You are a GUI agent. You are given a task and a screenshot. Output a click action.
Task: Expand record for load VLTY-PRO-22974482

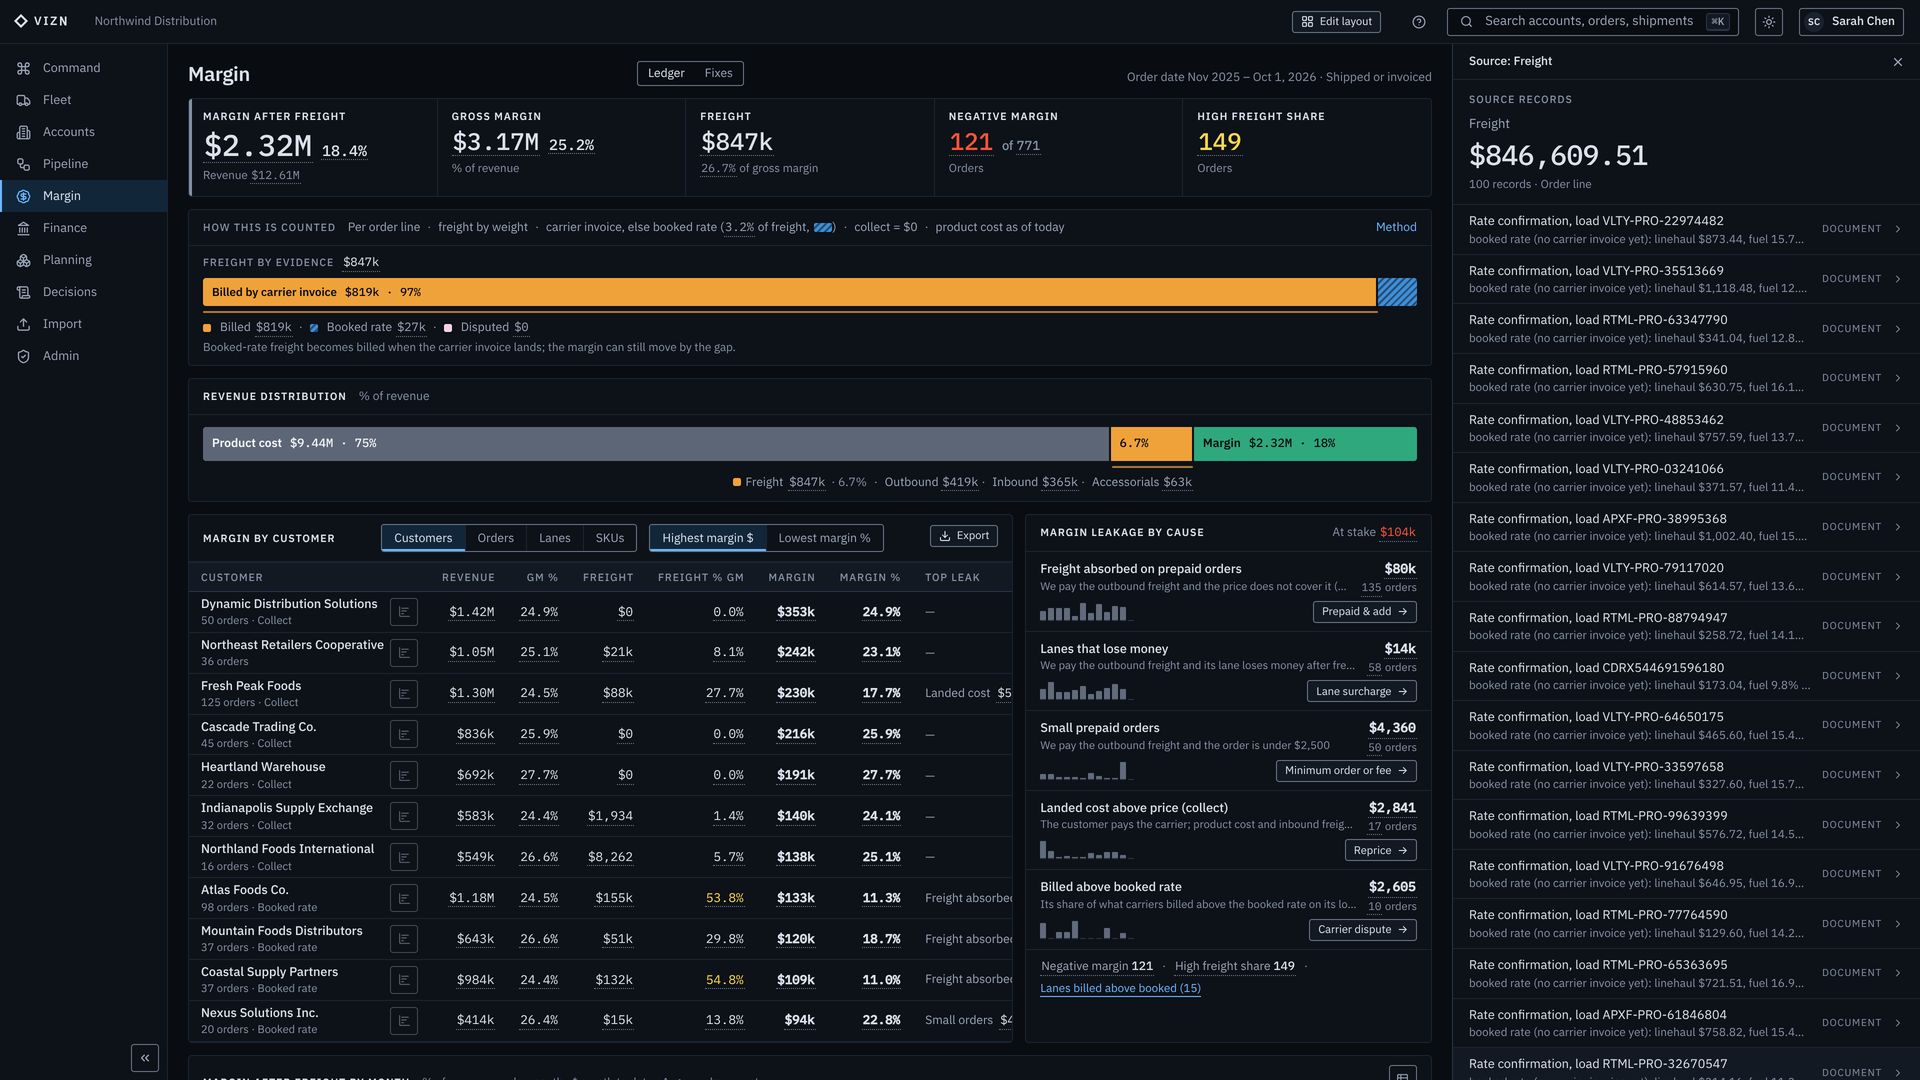1685,229
